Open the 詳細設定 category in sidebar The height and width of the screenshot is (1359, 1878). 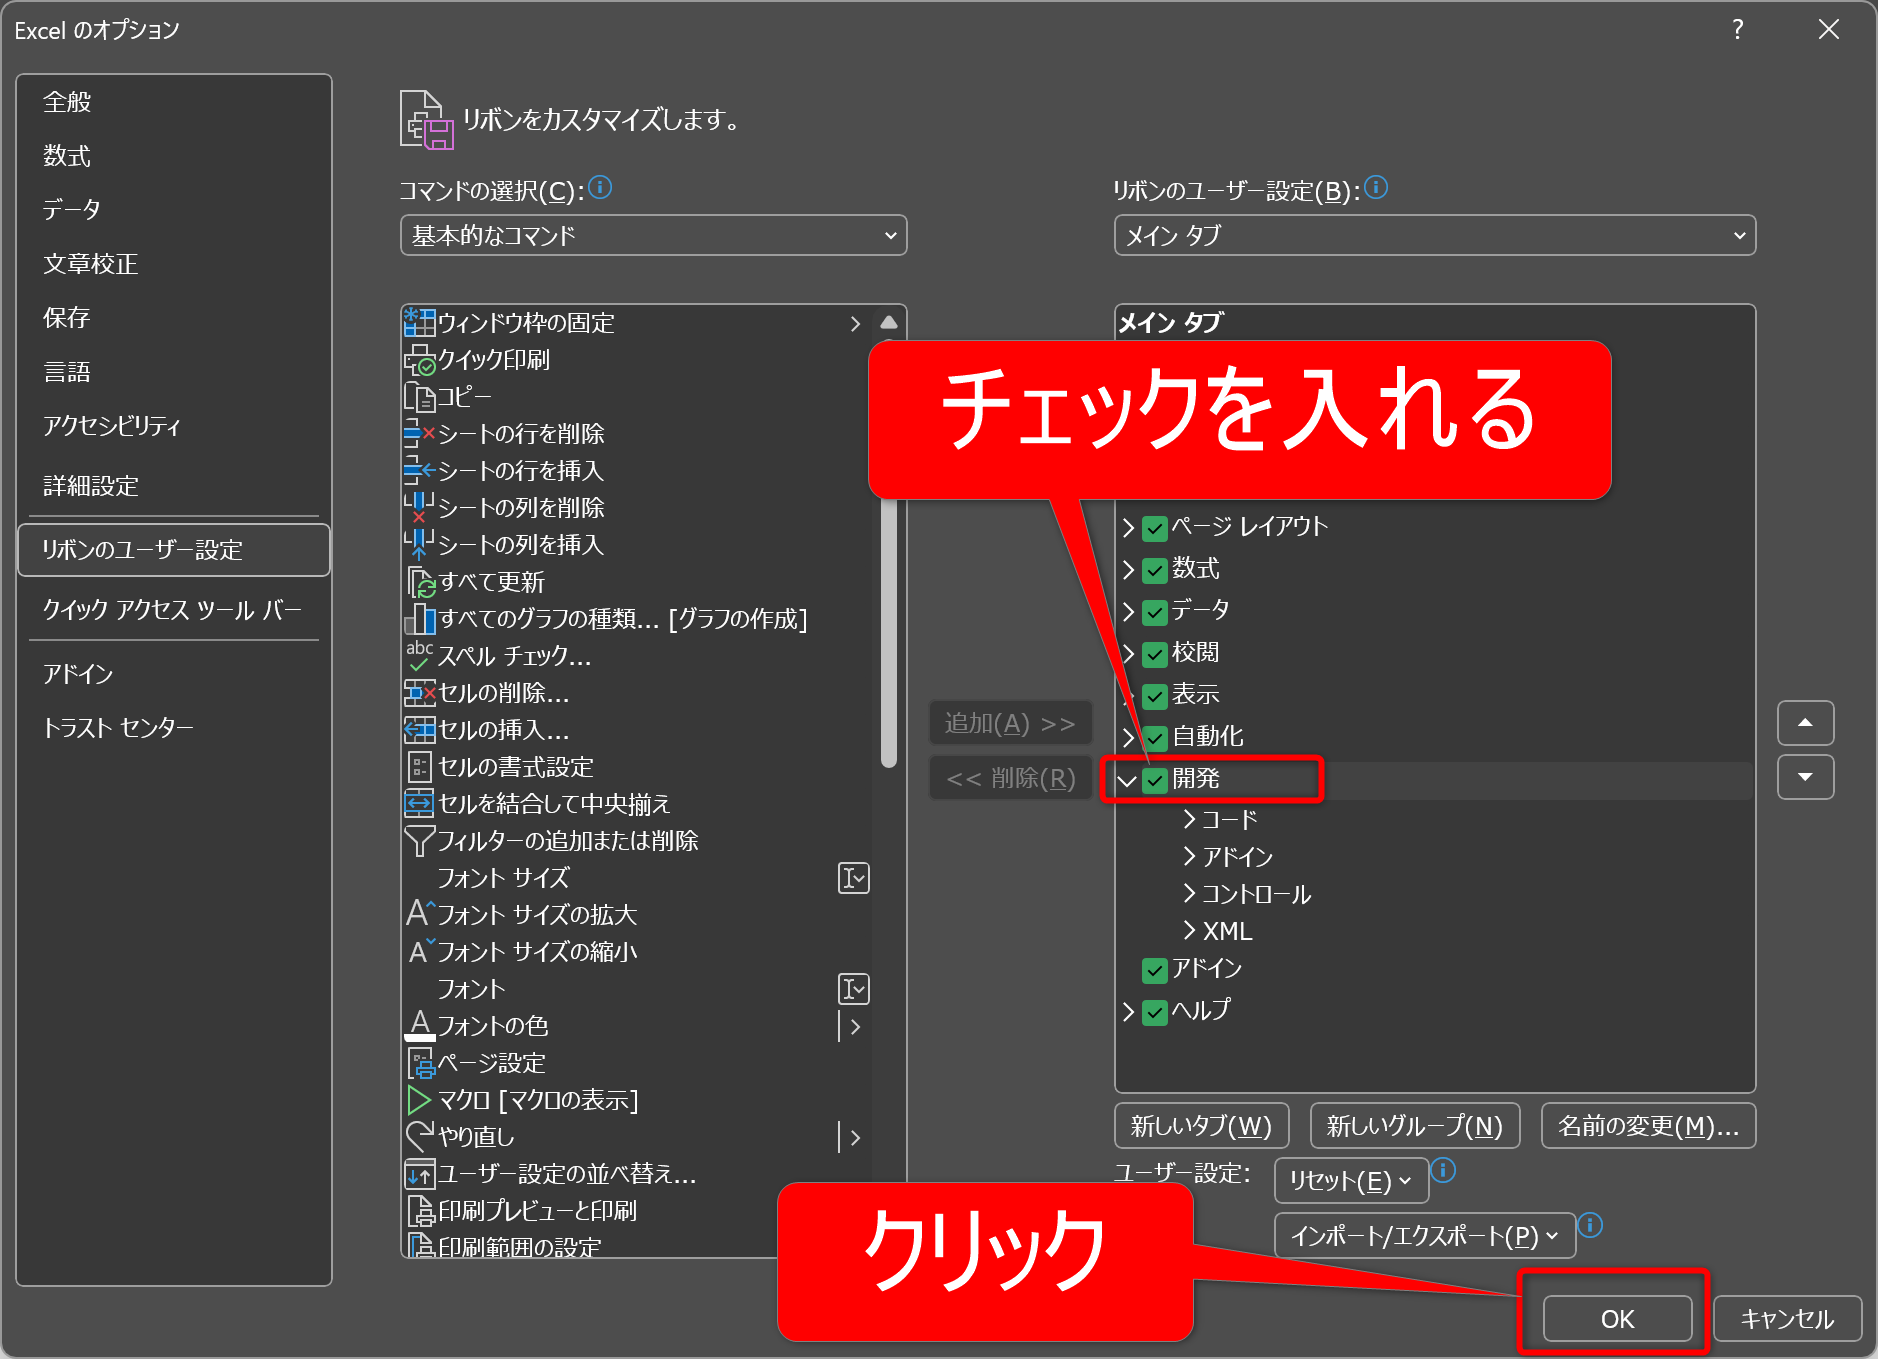click(91, 486)
